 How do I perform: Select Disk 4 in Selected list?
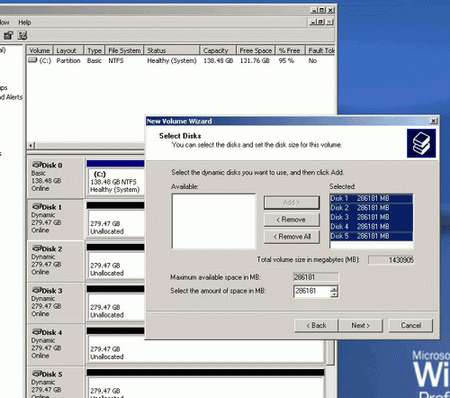click(x=371, y=227)
